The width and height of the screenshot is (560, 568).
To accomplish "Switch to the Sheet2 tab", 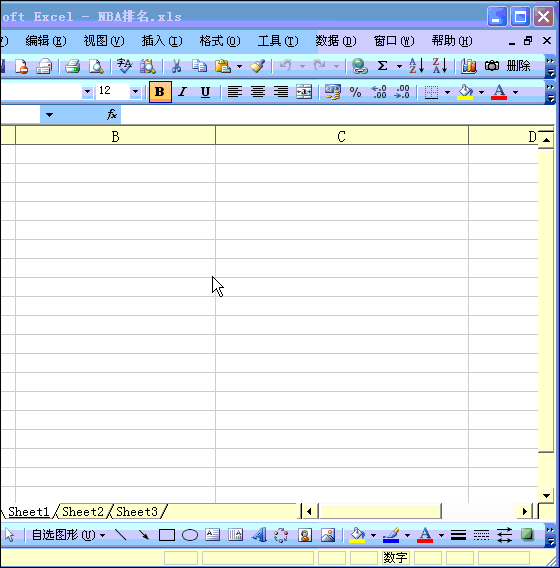I will pos(83,512).
